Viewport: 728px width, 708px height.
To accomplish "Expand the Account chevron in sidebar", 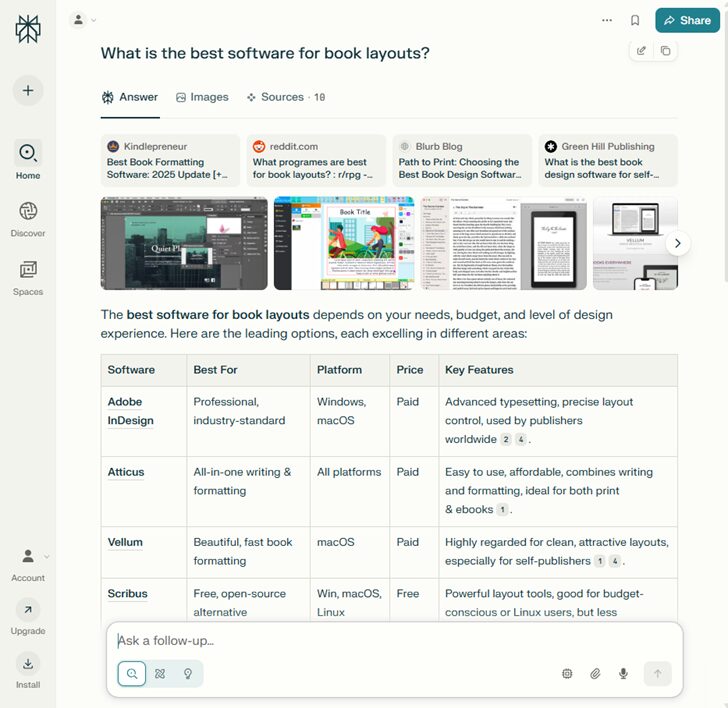I will pos(46,557).
